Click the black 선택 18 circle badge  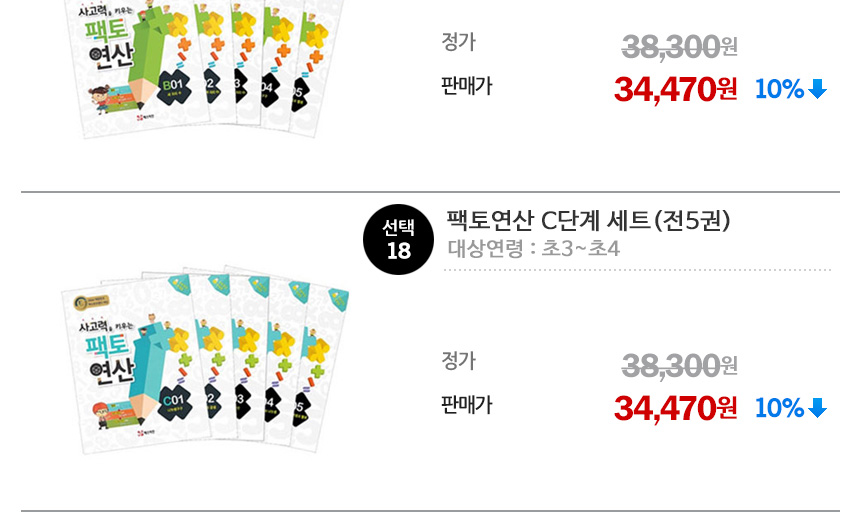[x=398, y=240]
